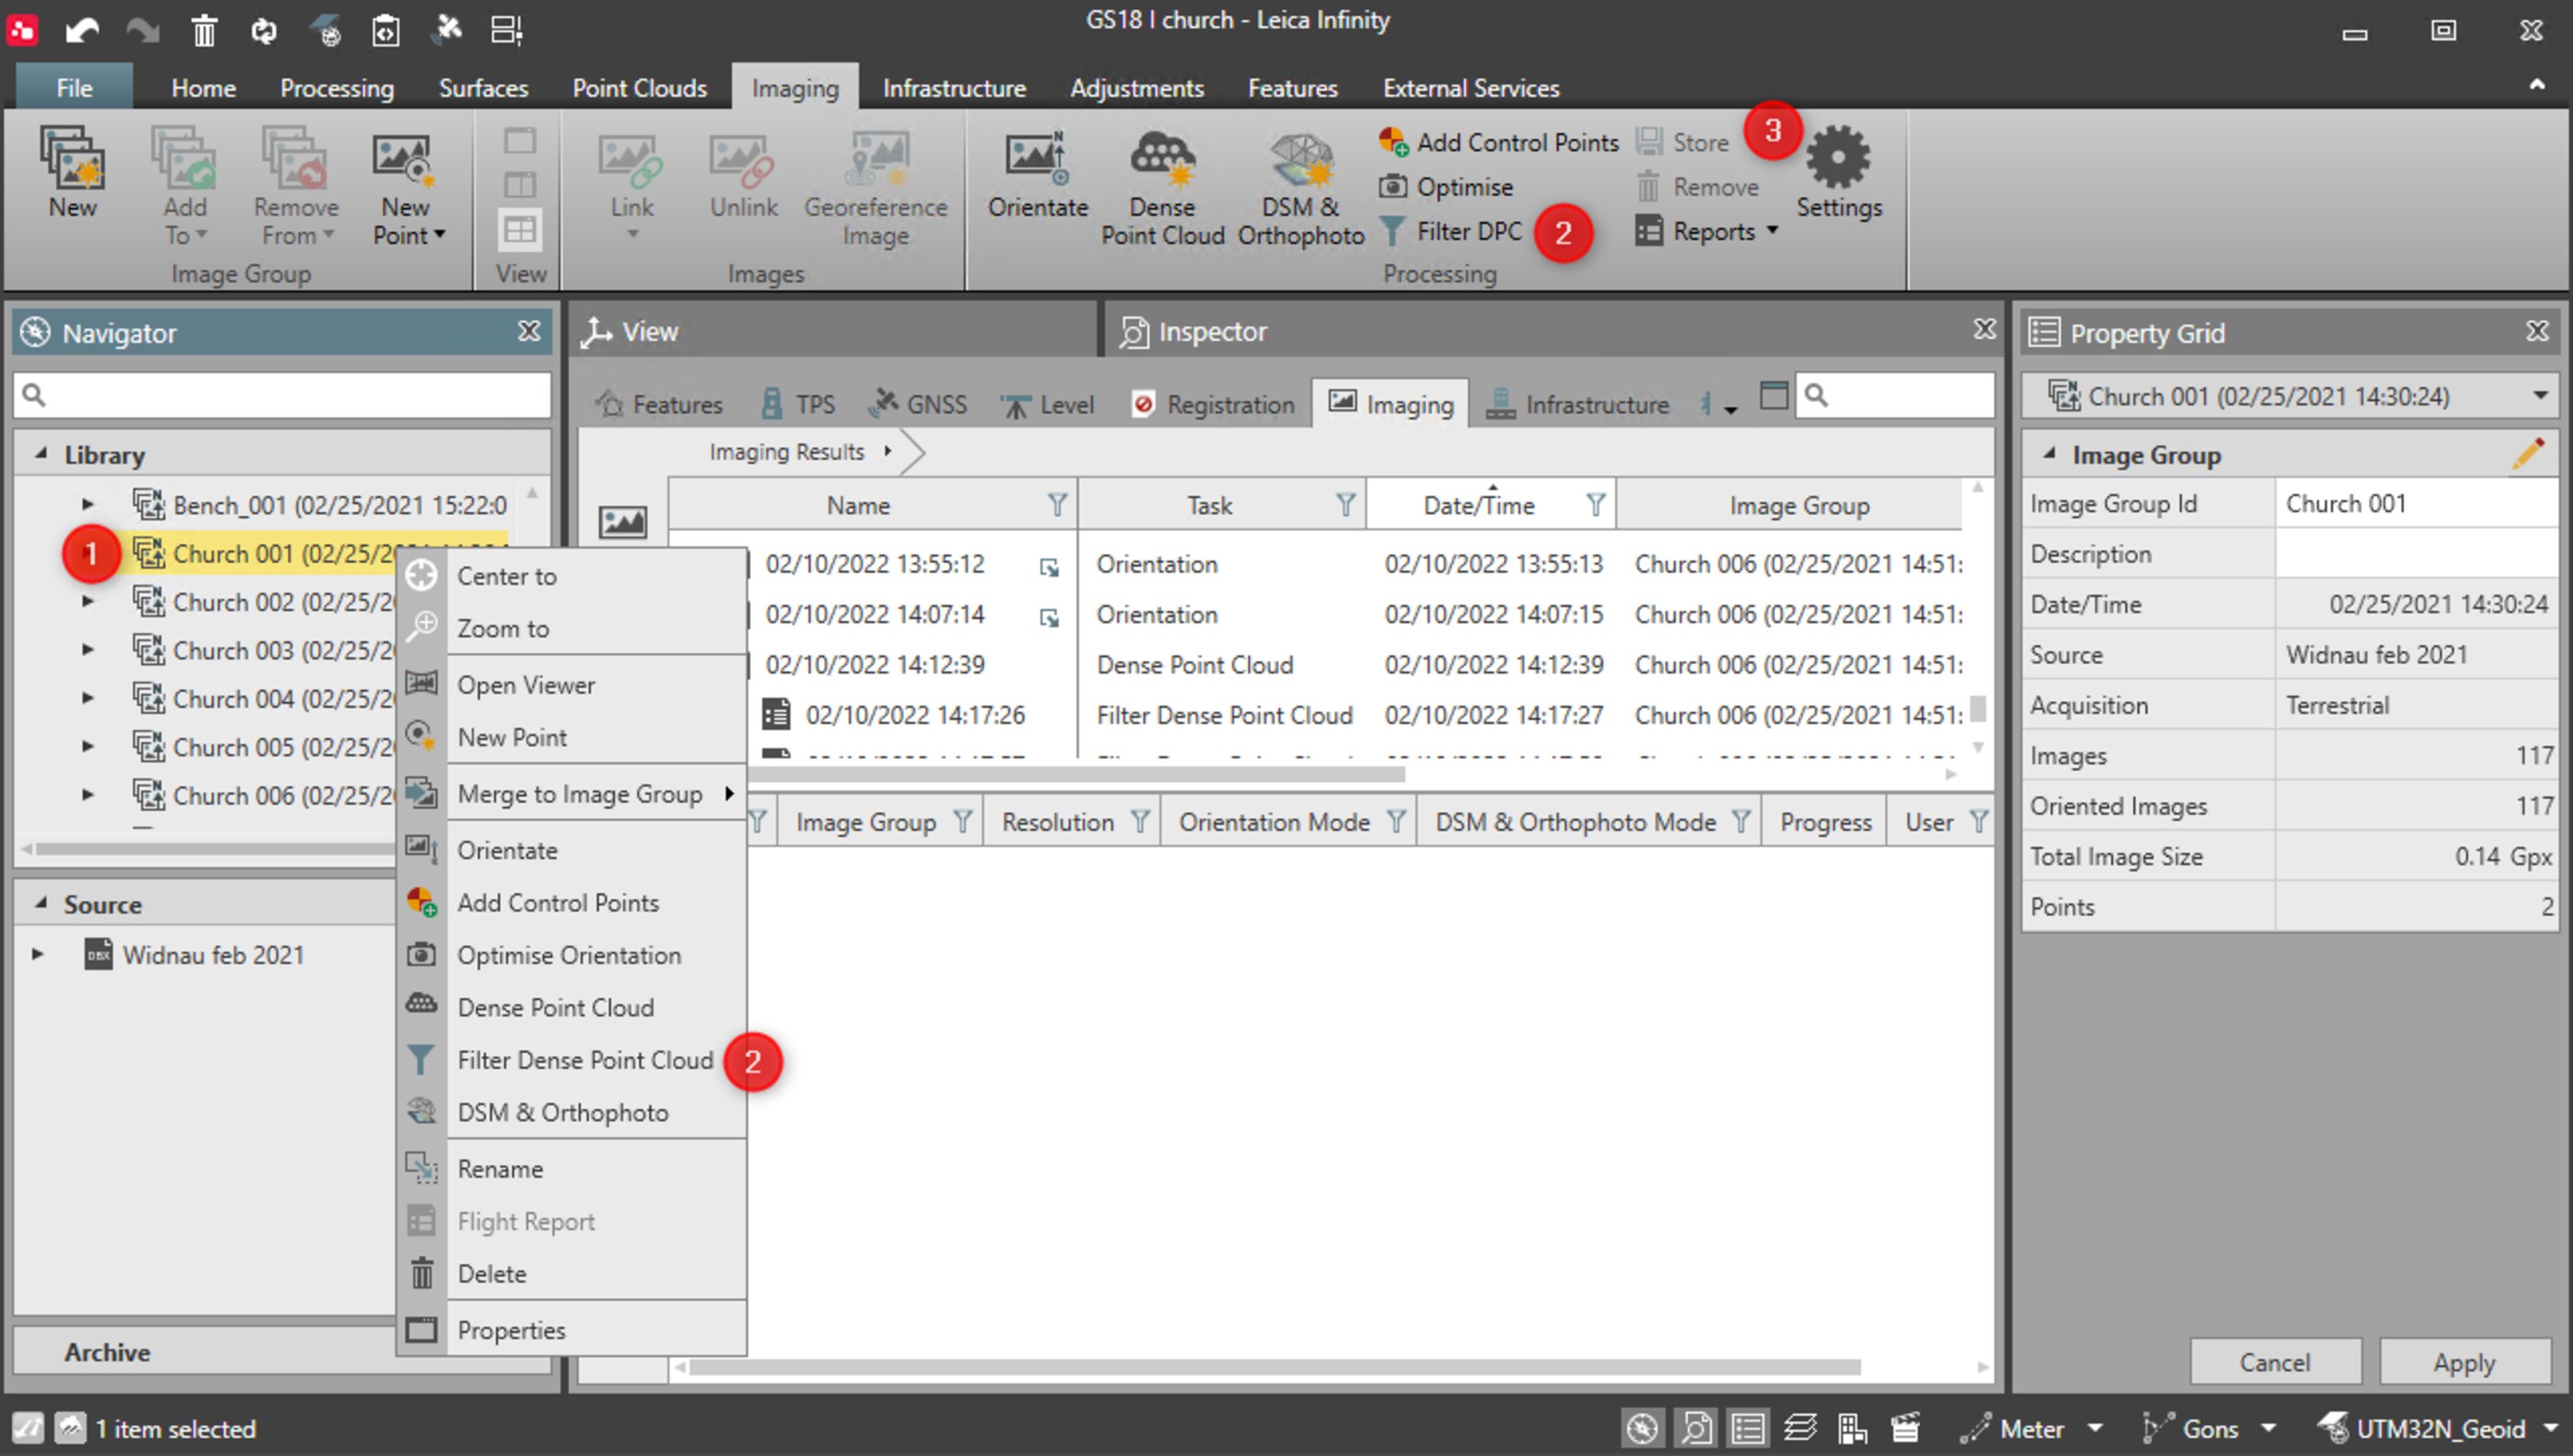Collapse the Image Group property section
Viewport: 2573px width, 1456px height.
pyautogui.click(x=2049, y=454)
